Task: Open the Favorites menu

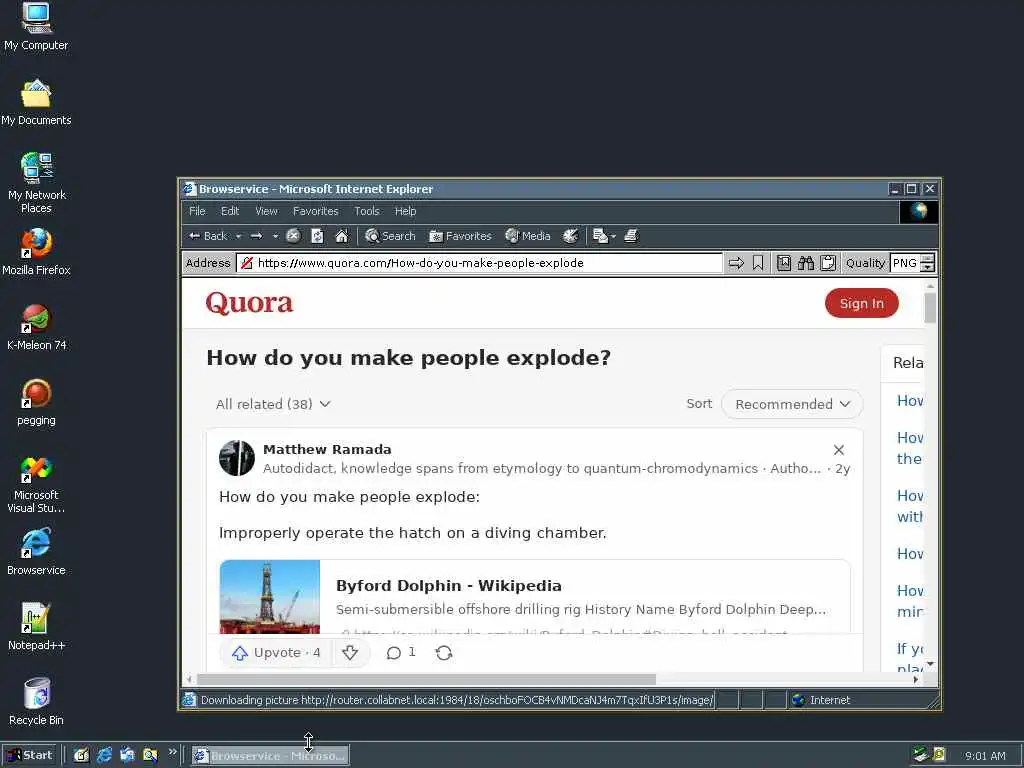Action: (315, 212)
